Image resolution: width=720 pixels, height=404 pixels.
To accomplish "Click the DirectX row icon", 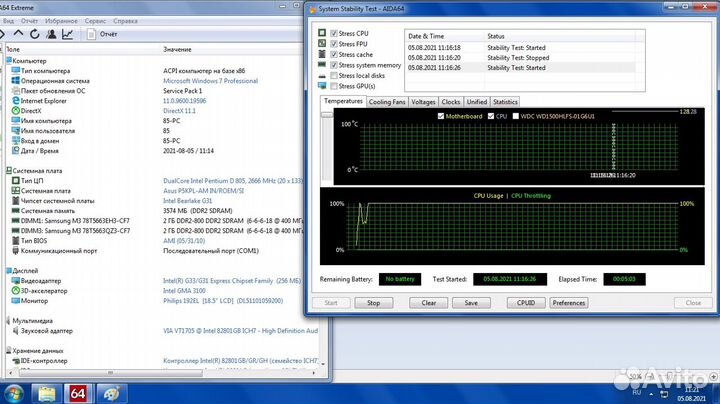I will click(x=16, y=111).
